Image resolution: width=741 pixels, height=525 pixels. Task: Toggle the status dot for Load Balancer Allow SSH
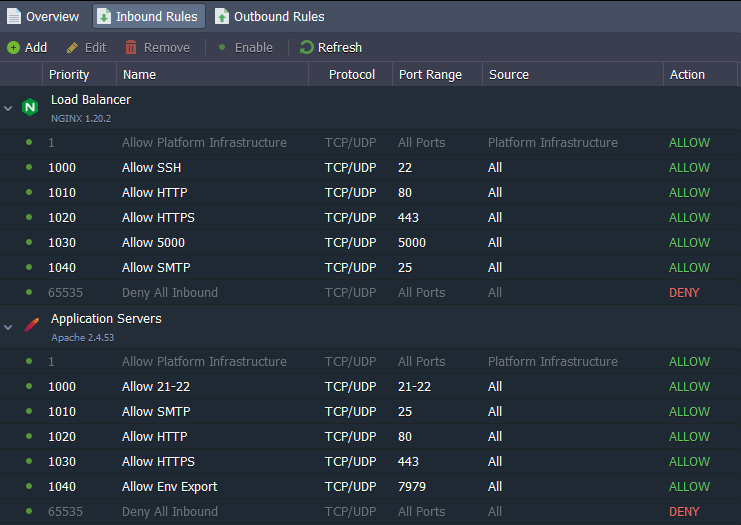(29, 167)
